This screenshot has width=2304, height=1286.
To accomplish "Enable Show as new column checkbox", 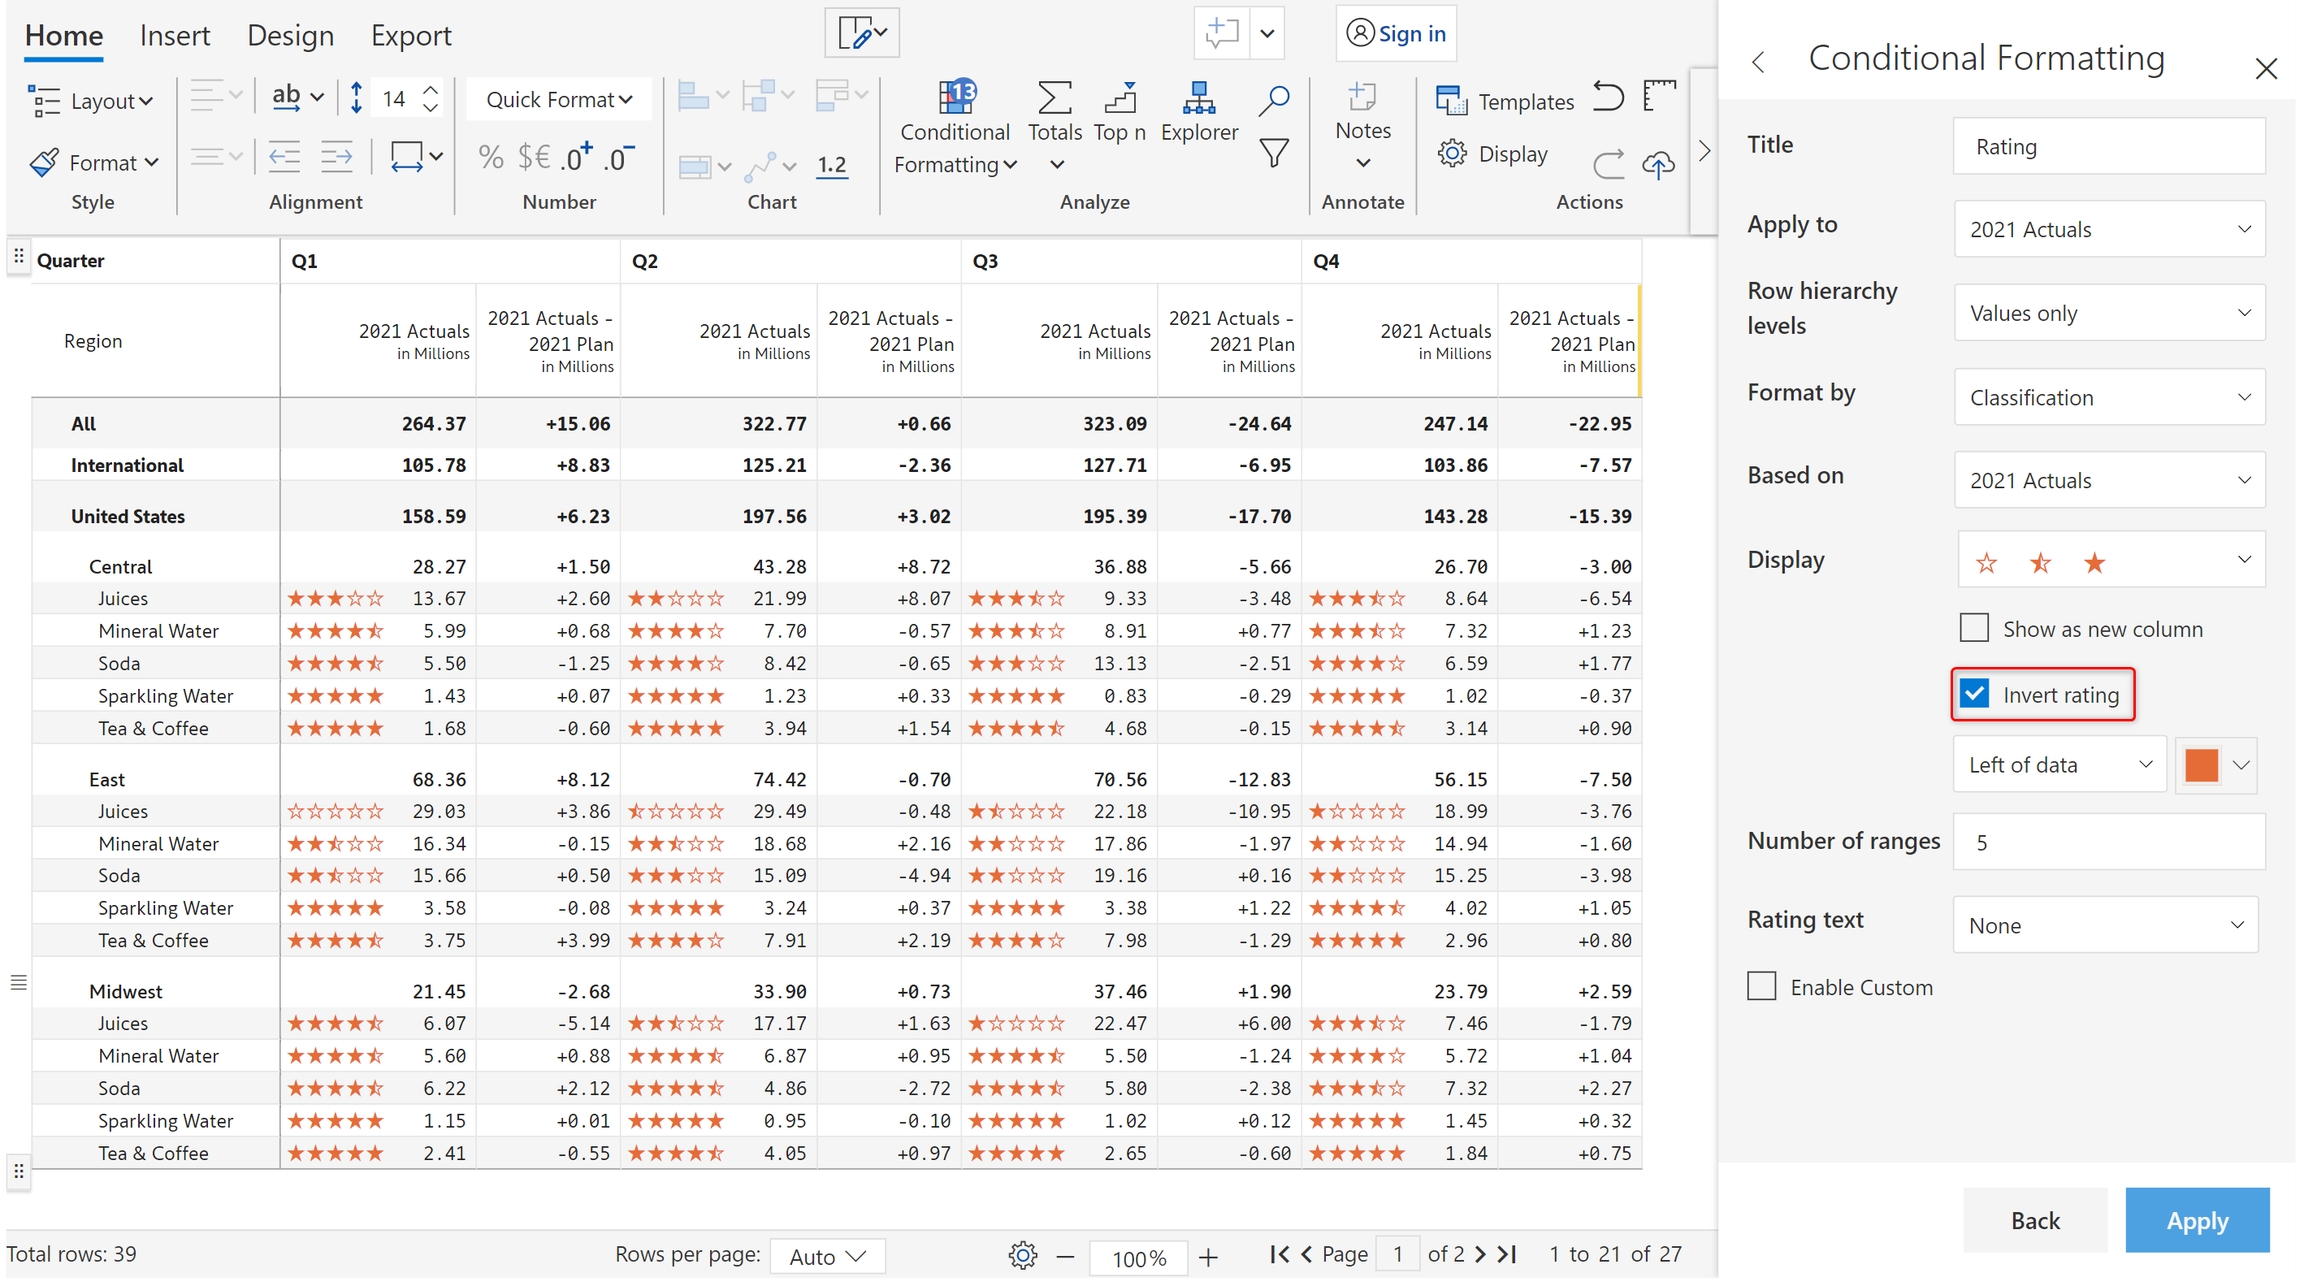I will point(1974,628).
